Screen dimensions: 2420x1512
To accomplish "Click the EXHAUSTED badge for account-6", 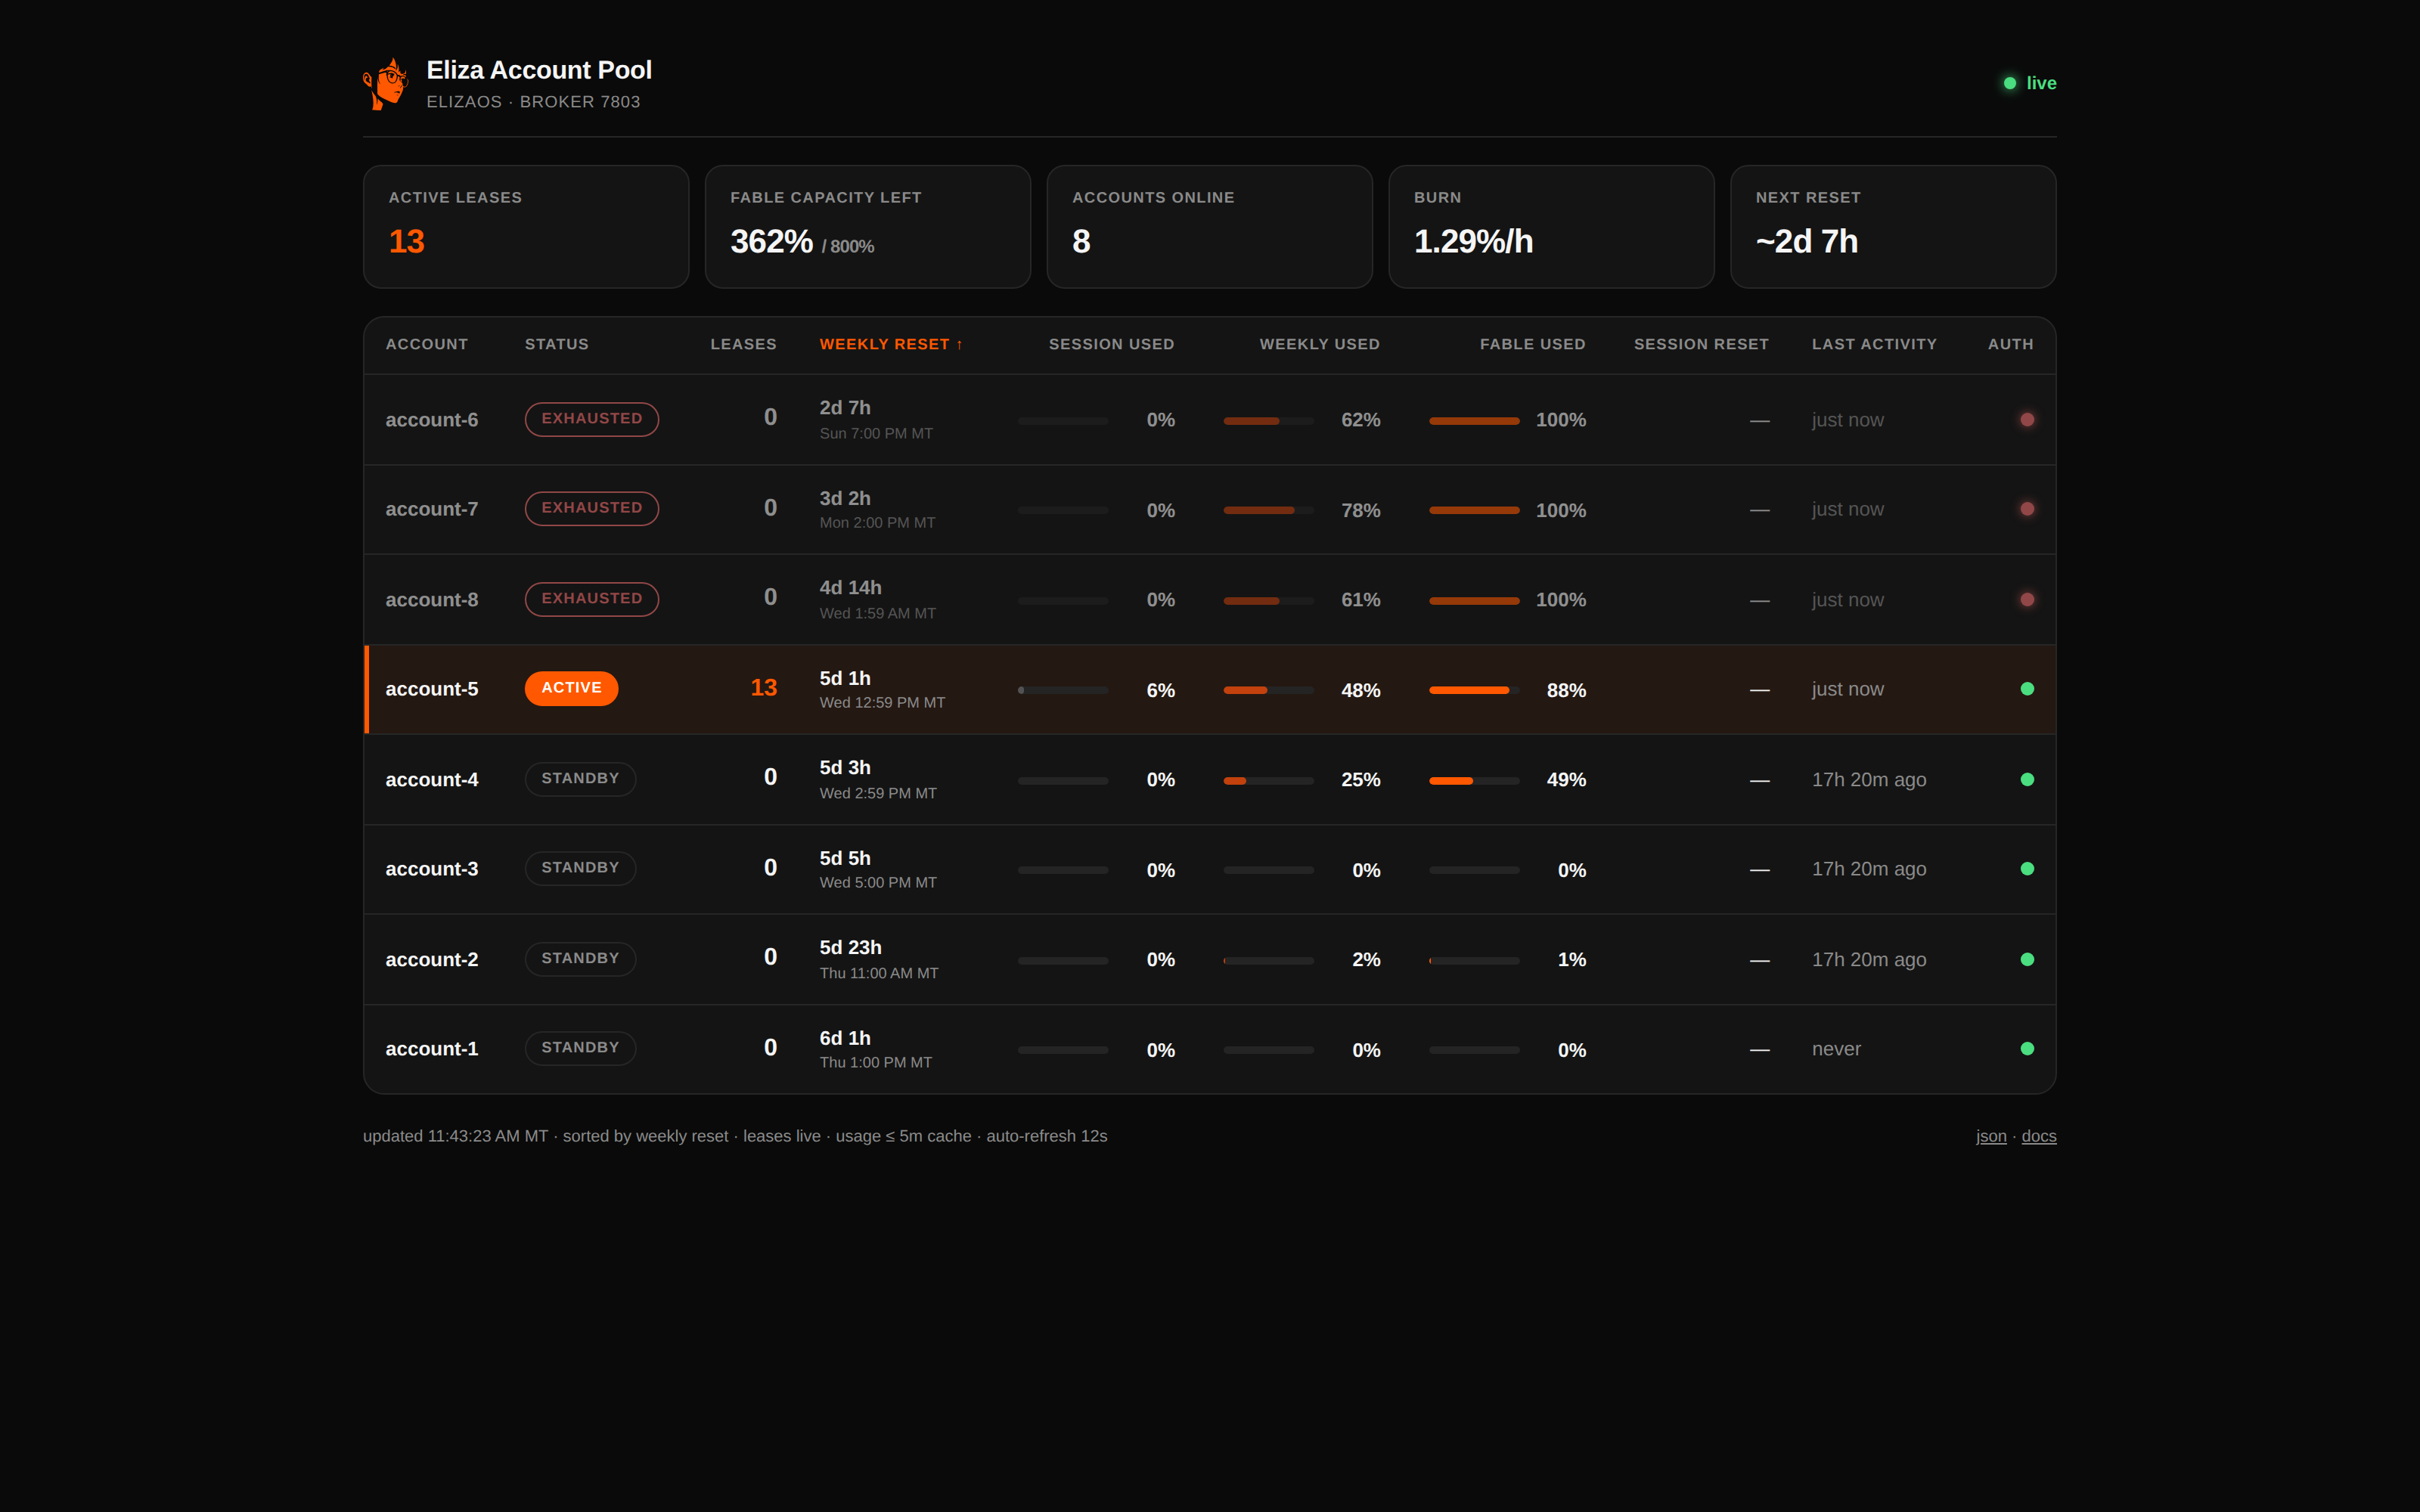I will (x=592, y=419).
